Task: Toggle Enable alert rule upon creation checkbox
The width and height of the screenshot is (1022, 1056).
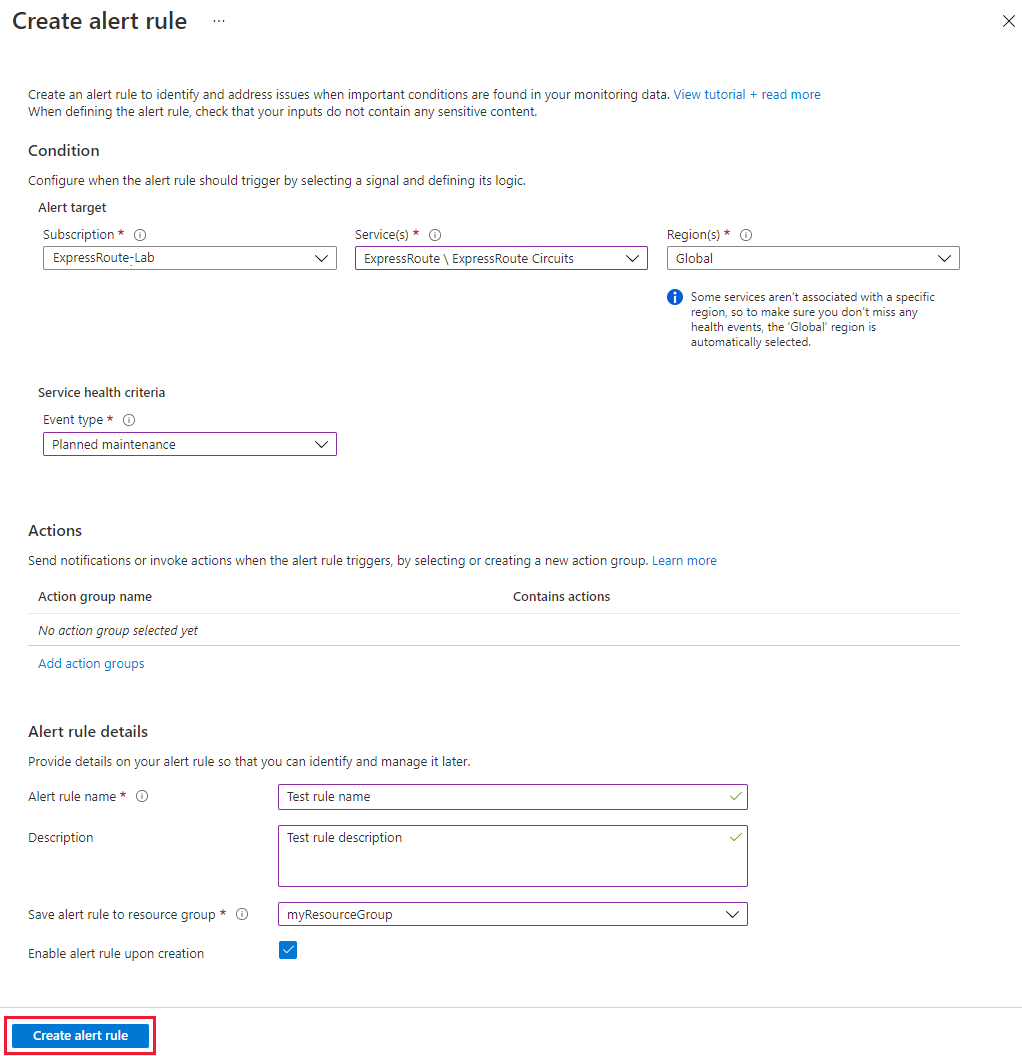Action: tap(287, 950)
